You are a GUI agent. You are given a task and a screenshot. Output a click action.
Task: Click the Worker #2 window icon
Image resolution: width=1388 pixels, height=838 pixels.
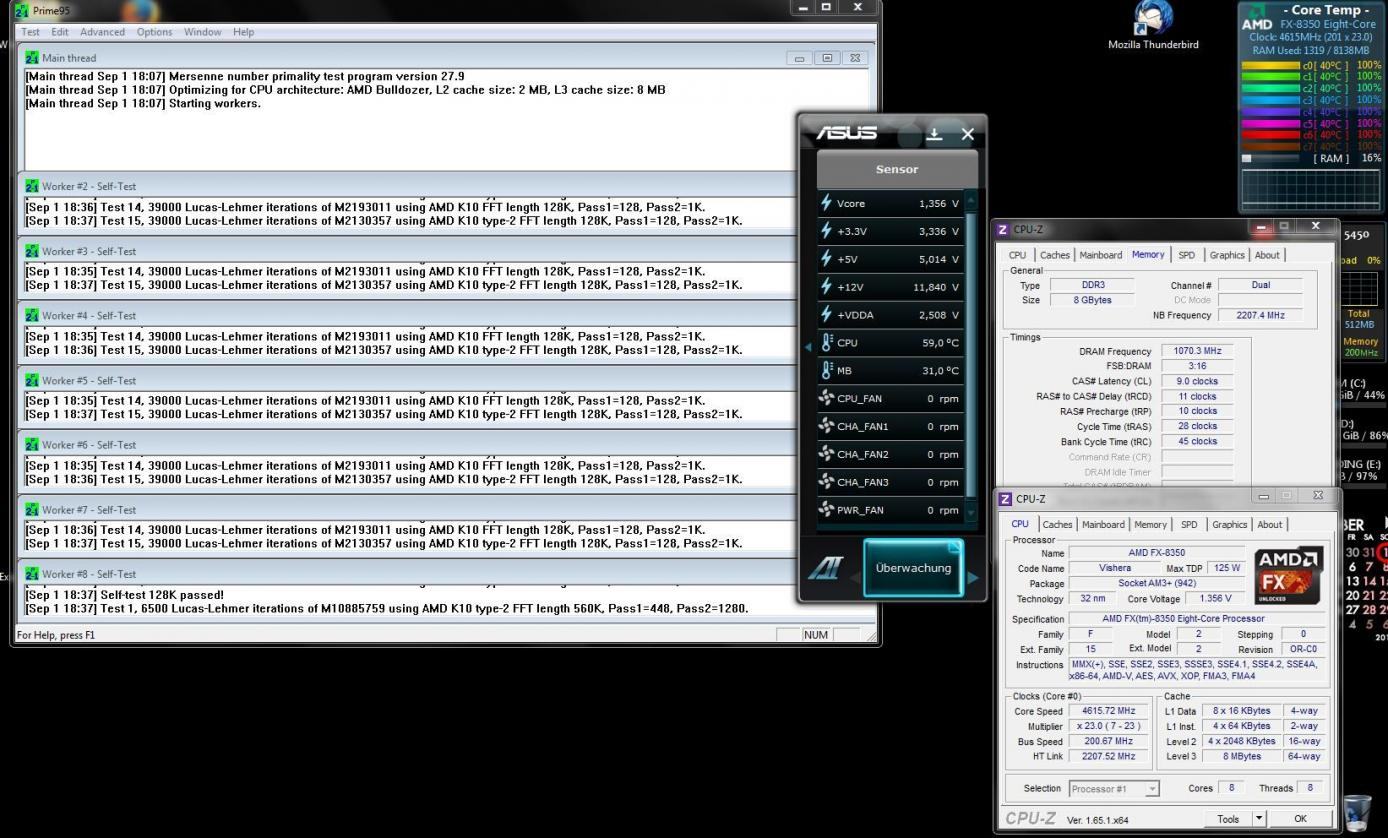tap(32, 186)
